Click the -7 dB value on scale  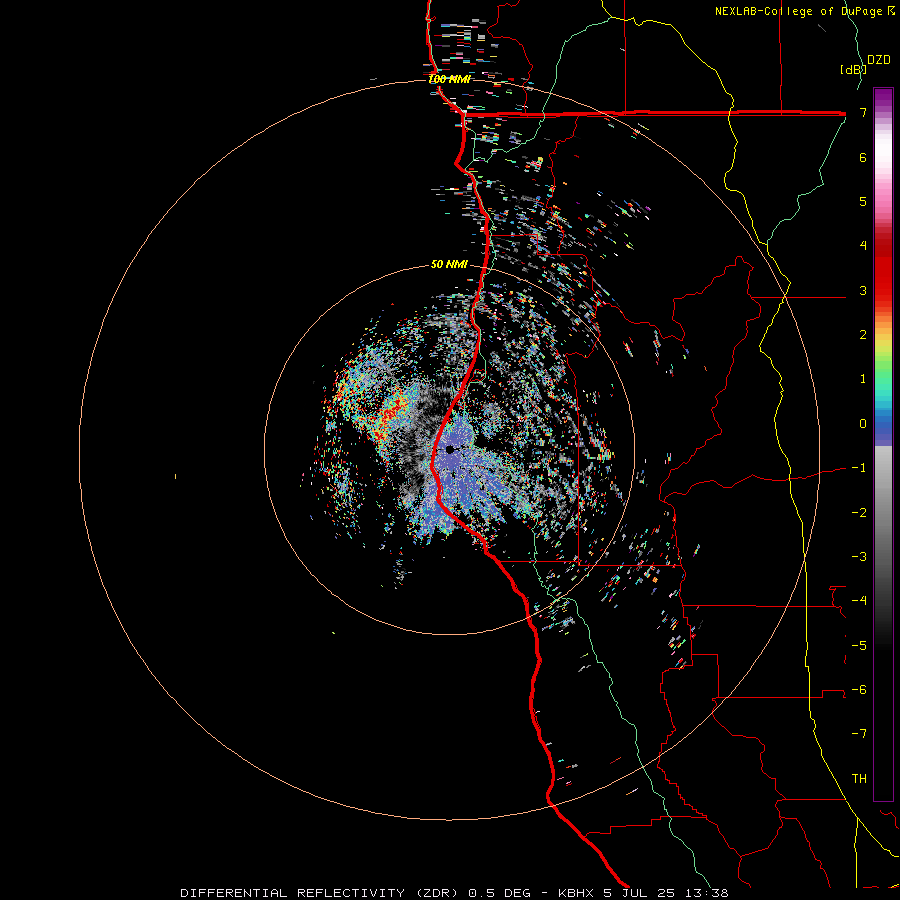coord(859,734)
